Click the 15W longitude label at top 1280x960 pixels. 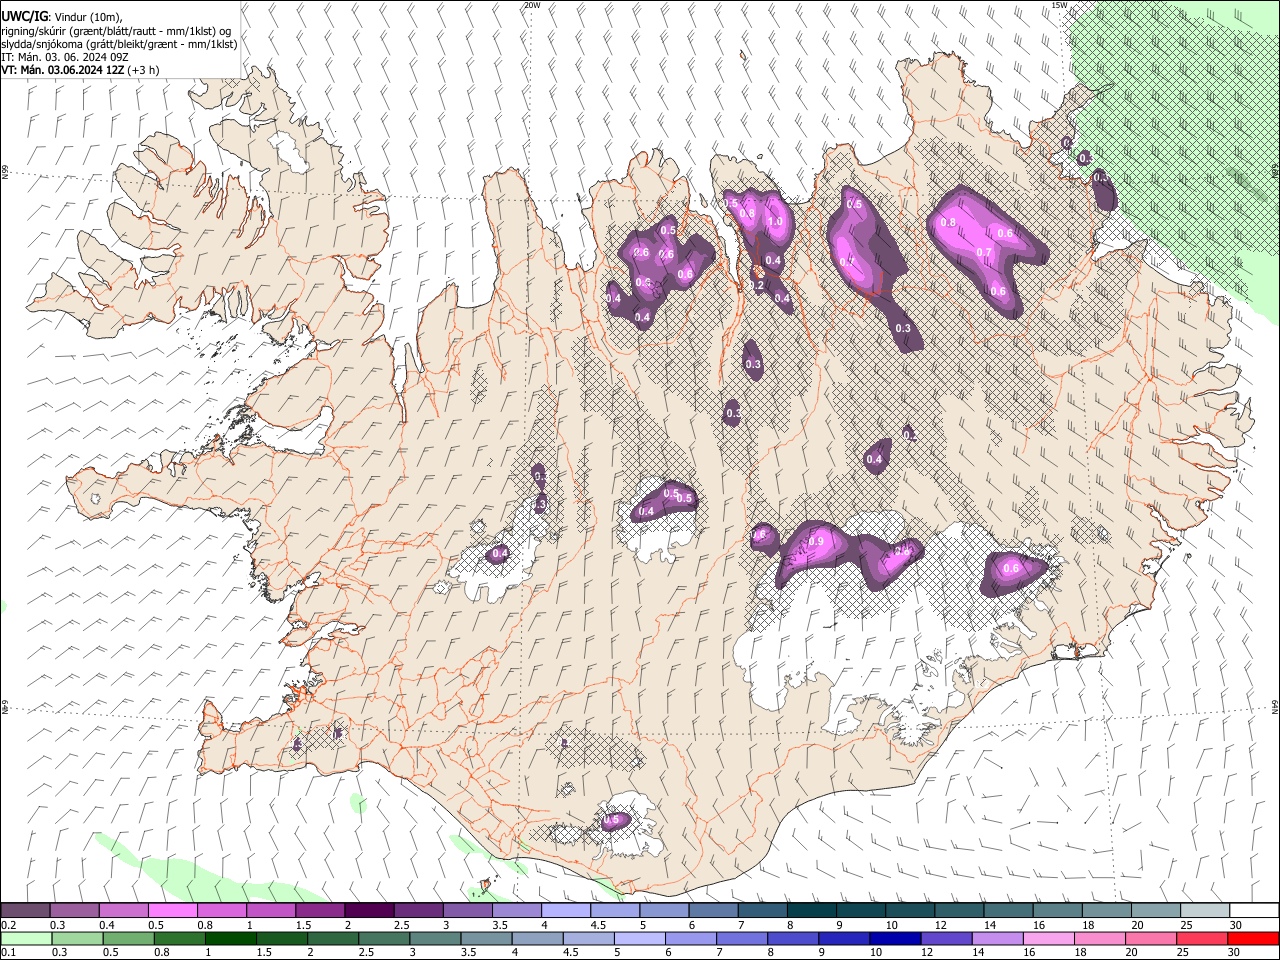1060,5
